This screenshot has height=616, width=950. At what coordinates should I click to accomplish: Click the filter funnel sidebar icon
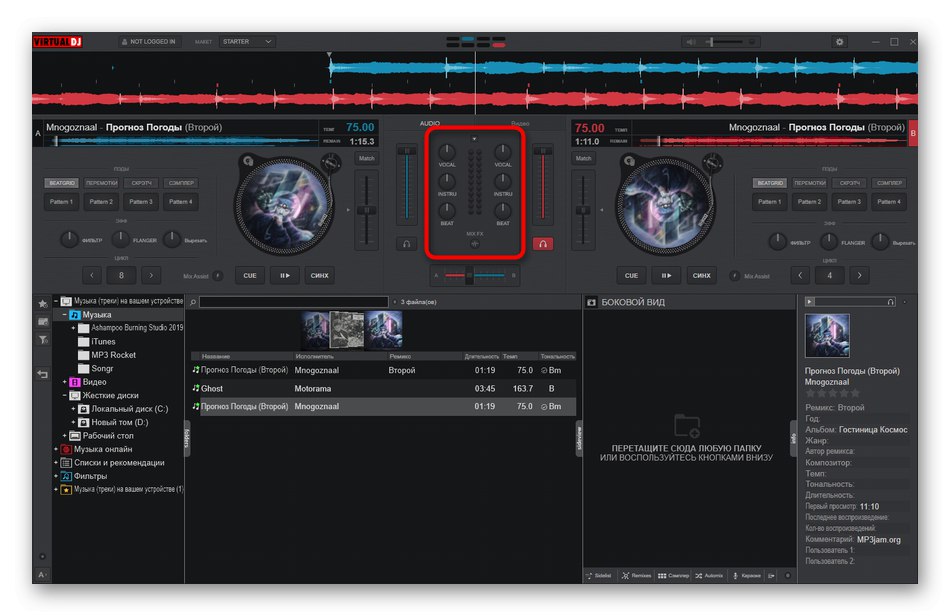click(x=43, y=340)
